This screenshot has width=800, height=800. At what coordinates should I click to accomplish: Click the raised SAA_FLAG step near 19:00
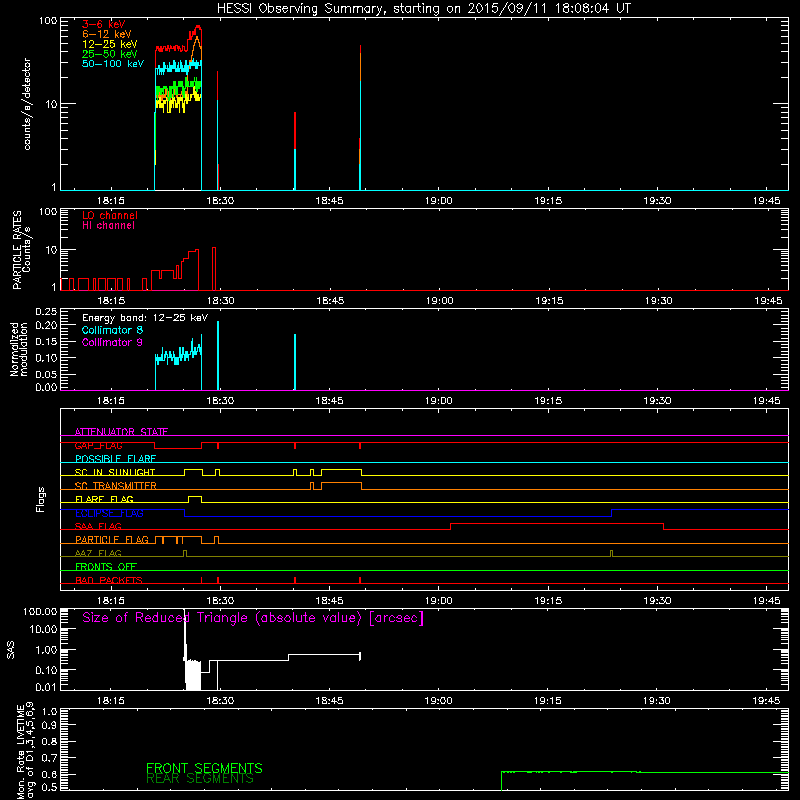pos(557,523)
